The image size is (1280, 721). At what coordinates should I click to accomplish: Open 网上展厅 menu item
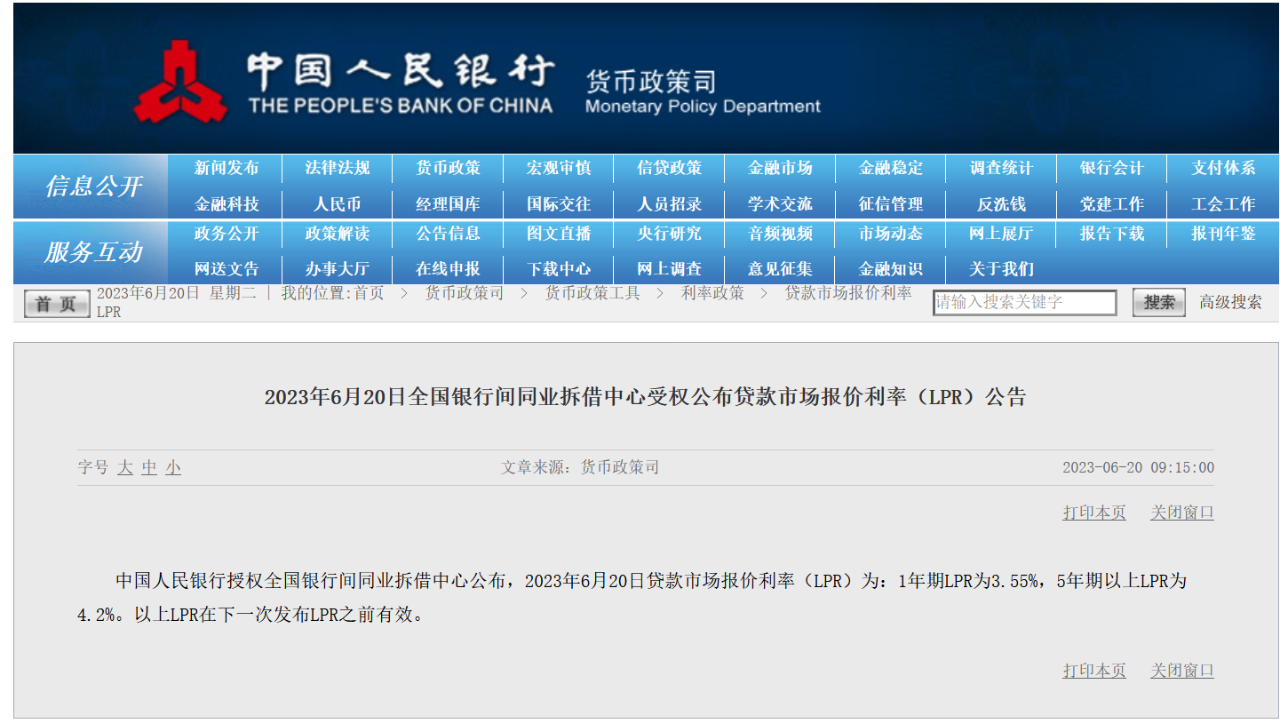pos(1001,233)
